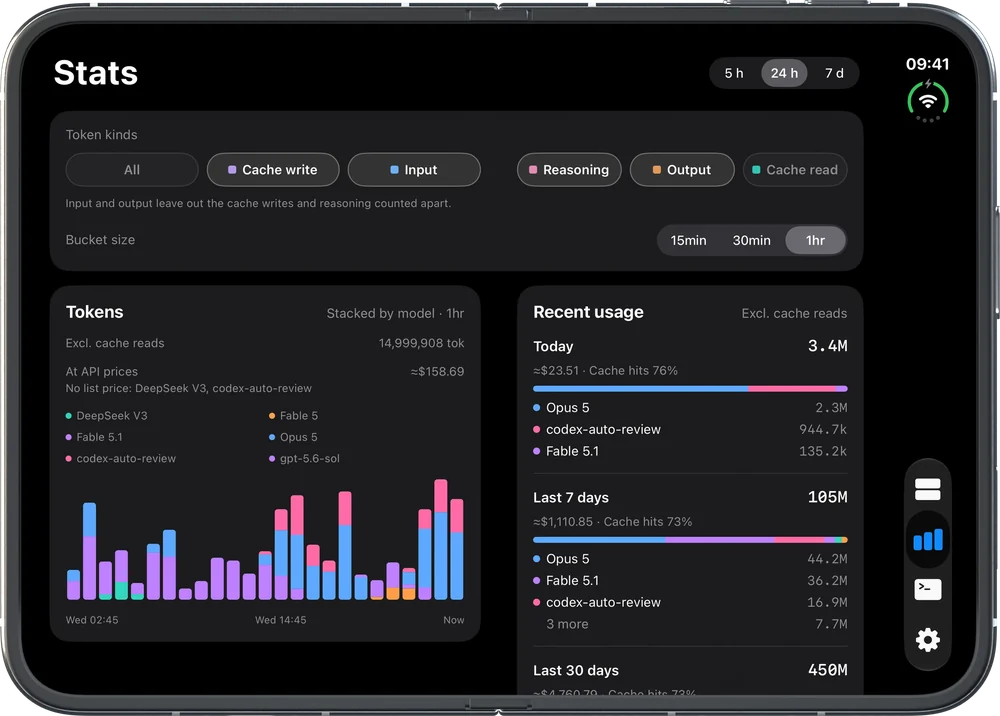Screen dimensions: 1000x716
Task: Click the 09:41 clock
Action: (x=927, y=64)
